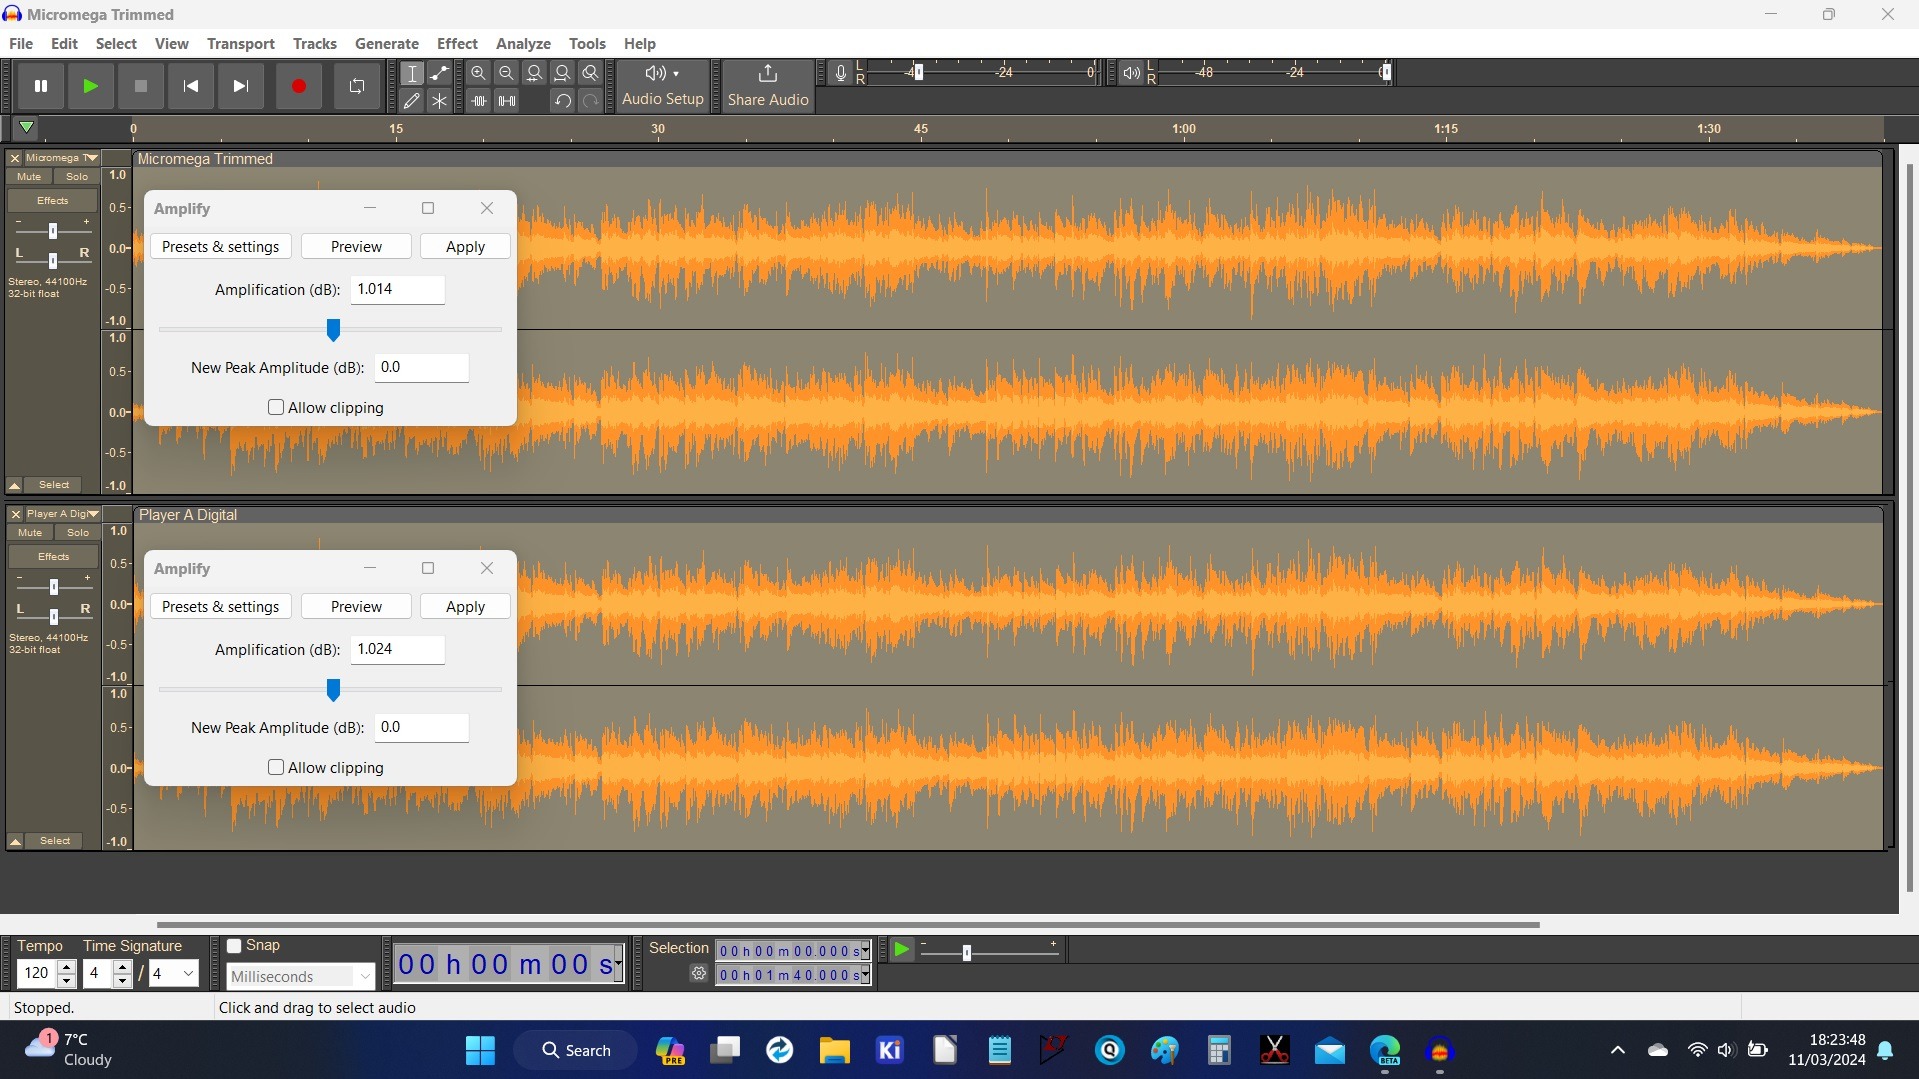Open the Selection settings gear icon

click(699, 973)
